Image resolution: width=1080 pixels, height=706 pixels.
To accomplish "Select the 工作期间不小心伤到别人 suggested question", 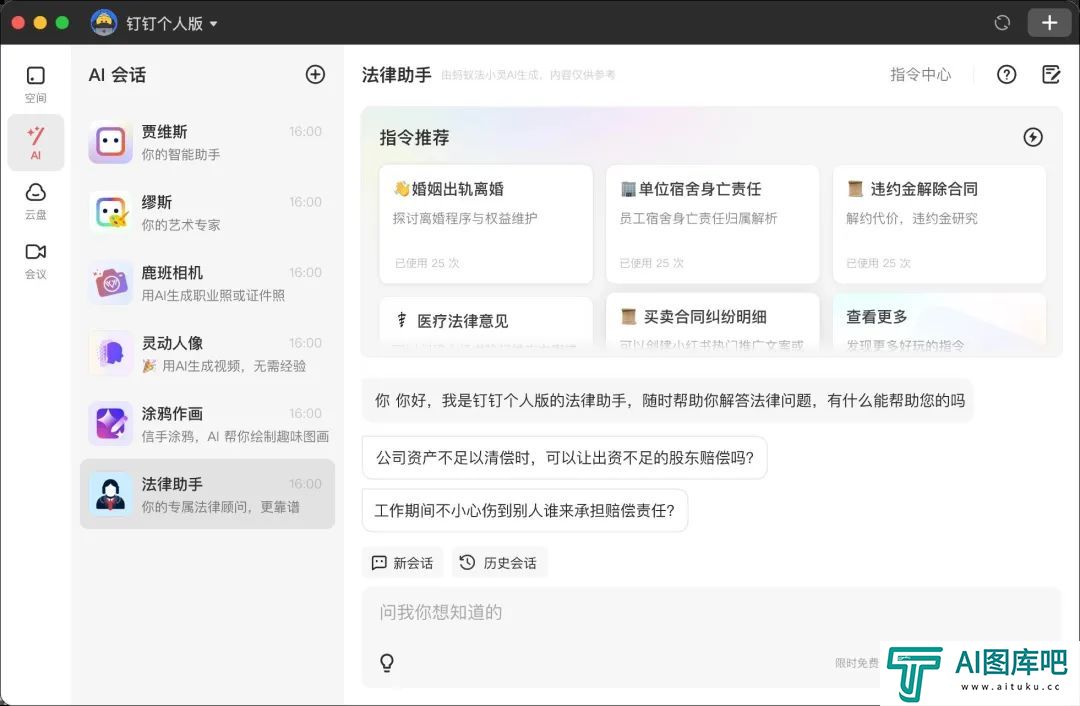I will click(x=525, y=510).
